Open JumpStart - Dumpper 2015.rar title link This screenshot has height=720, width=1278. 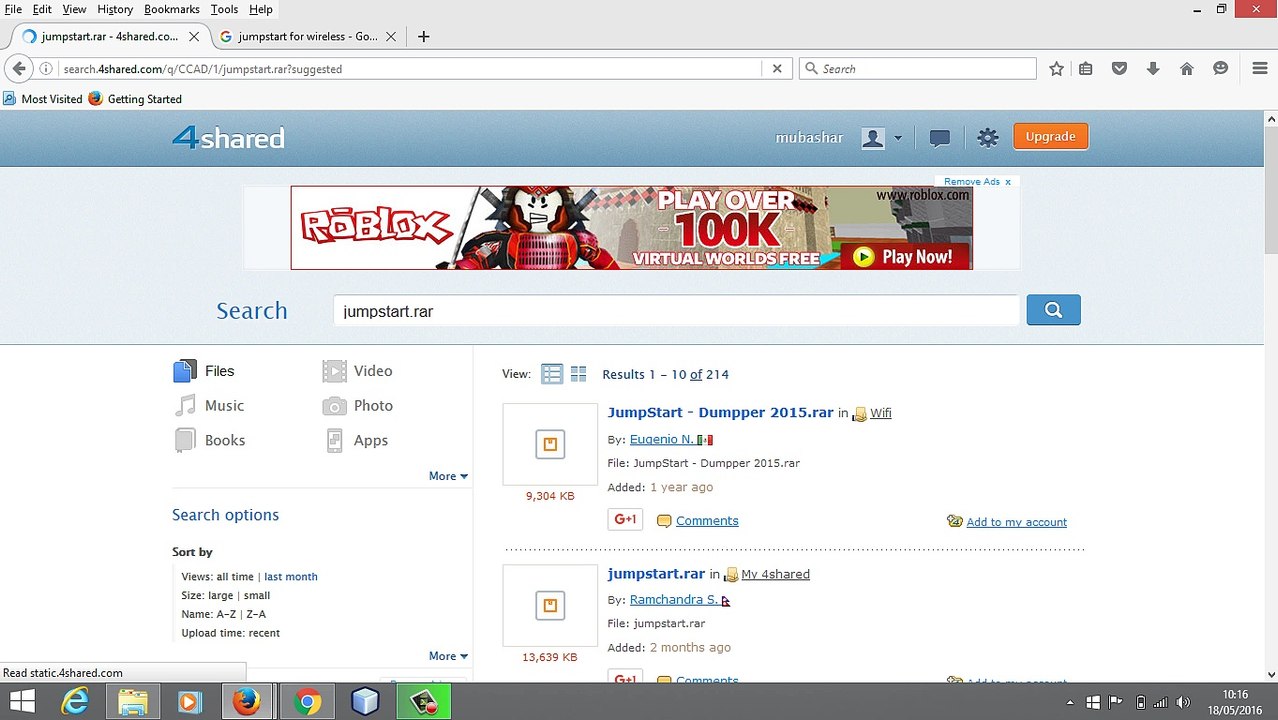click(x=720, y=412)
